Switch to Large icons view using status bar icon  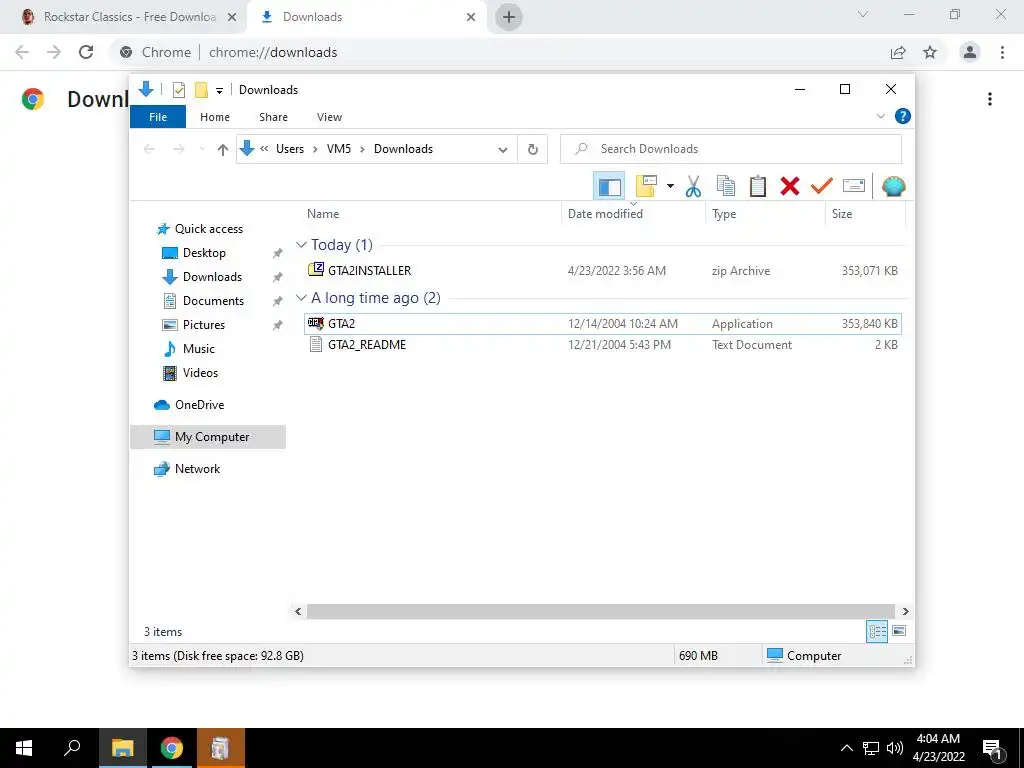(899, 632)
